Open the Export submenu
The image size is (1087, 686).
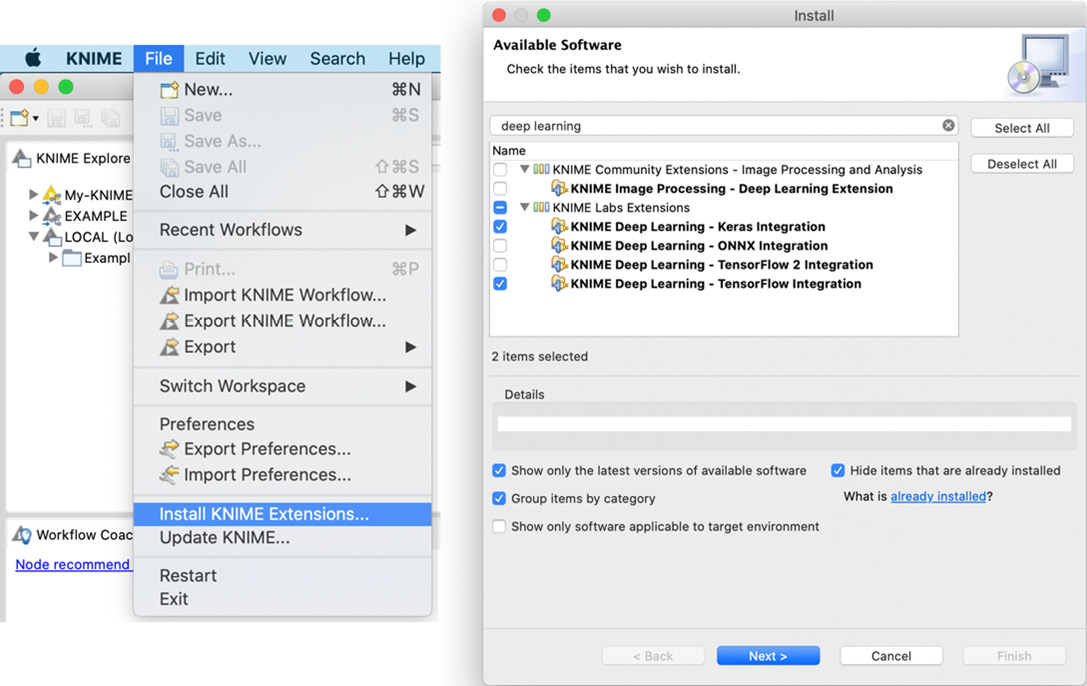283,346
